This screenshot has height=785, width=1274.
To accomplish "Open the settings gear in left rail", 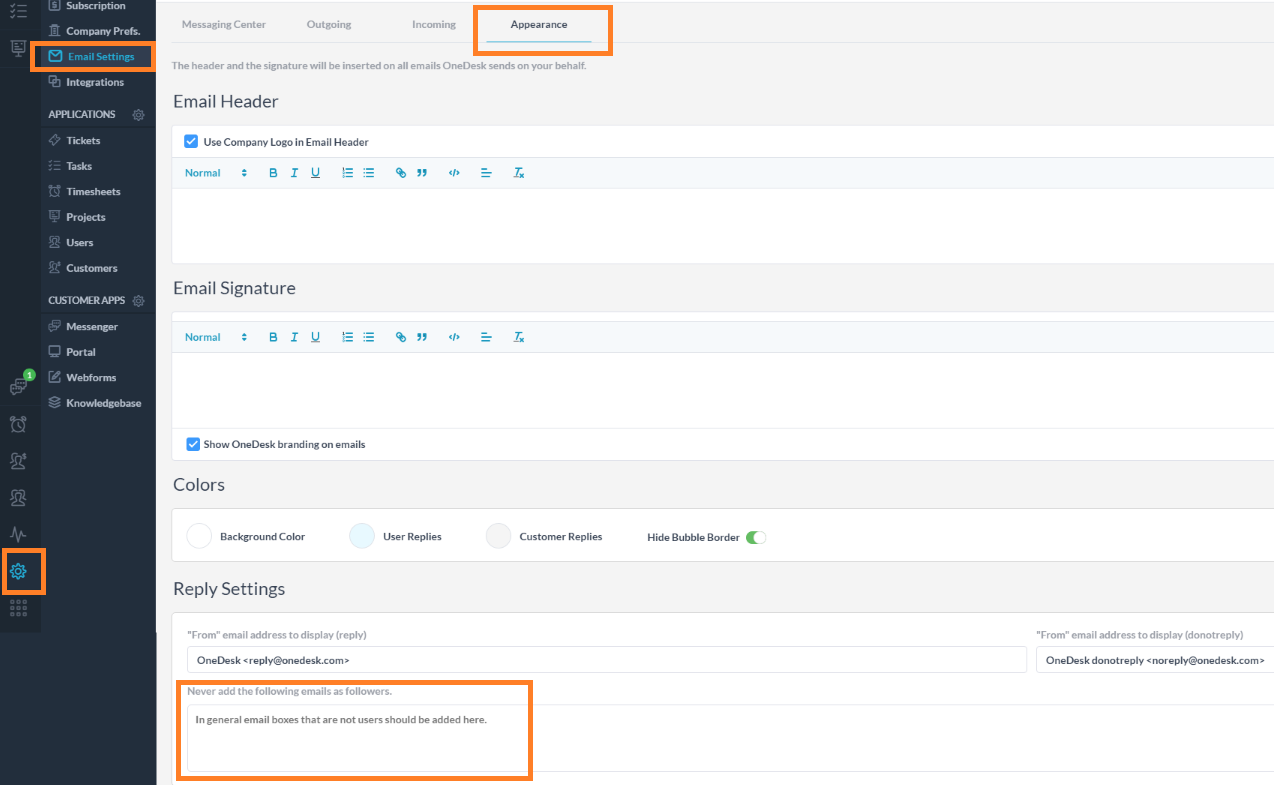I will (18, 572).
